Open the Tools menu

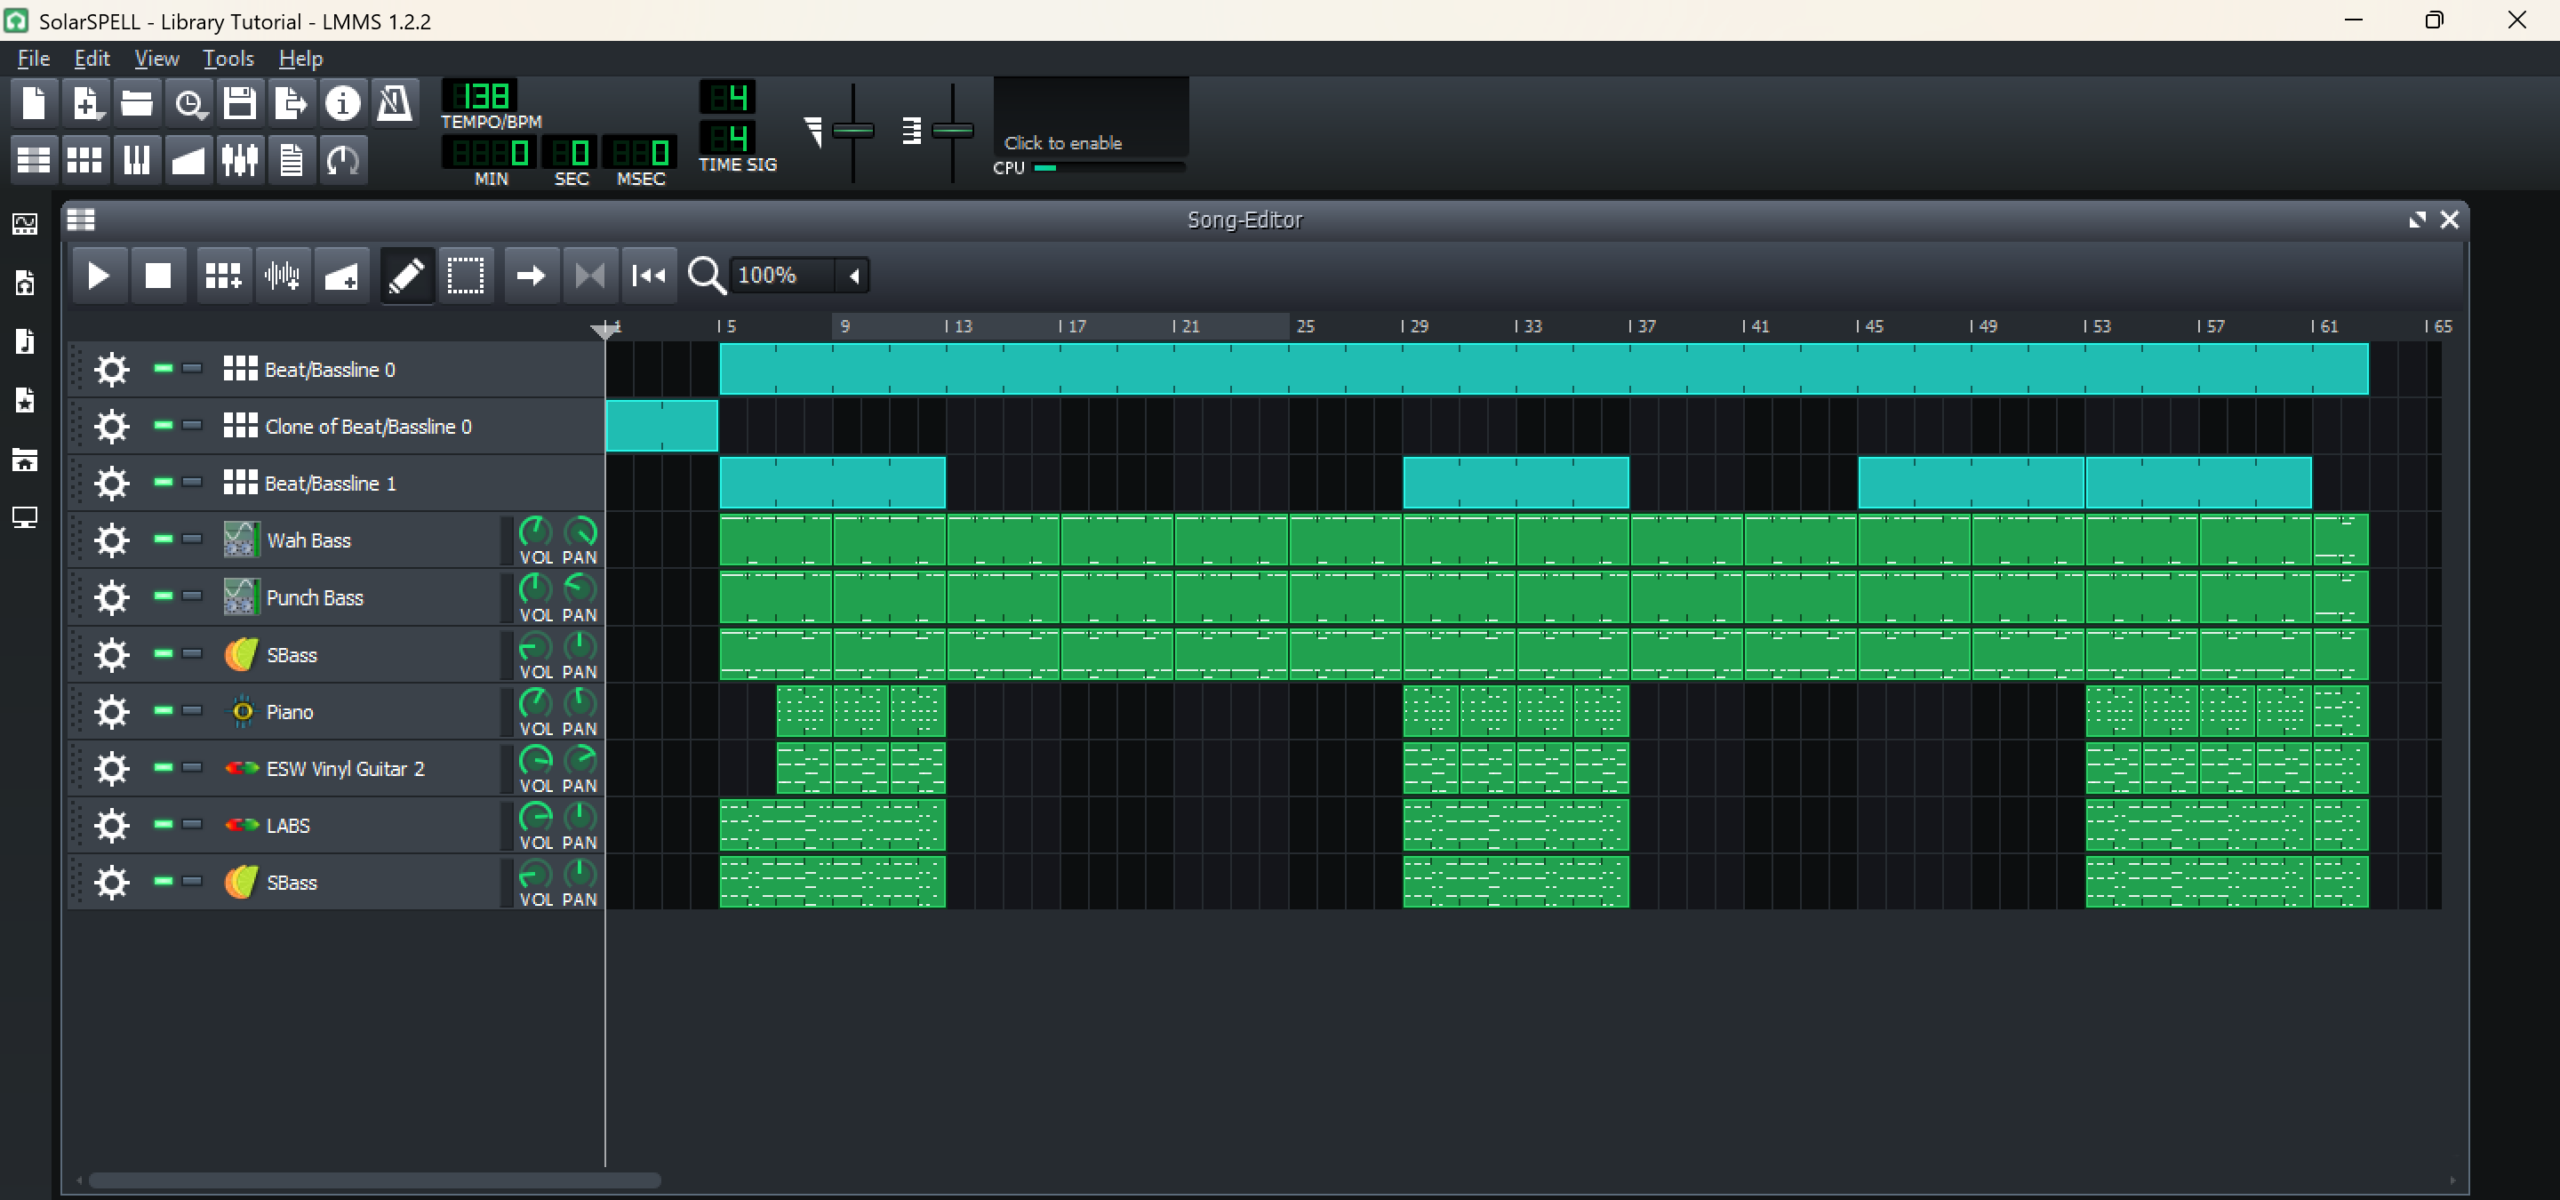(x=228, y=59)
